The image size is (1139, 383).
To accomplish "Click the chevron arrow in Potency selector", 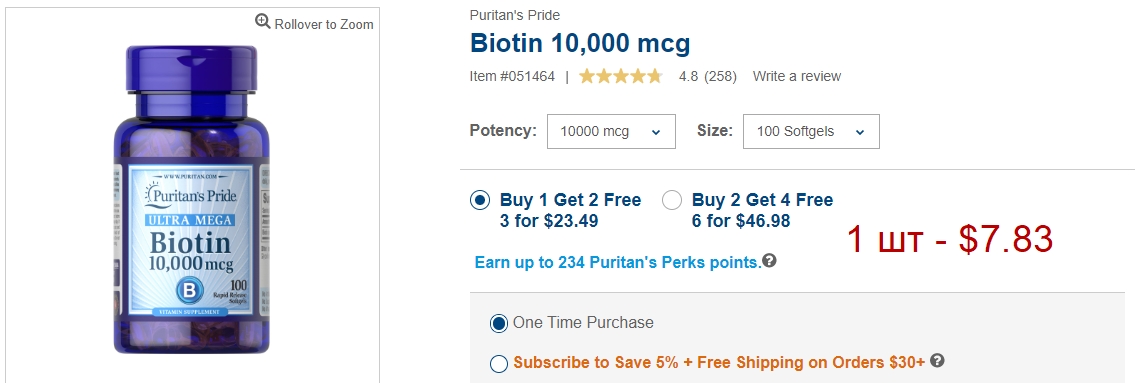I will 656,132.
